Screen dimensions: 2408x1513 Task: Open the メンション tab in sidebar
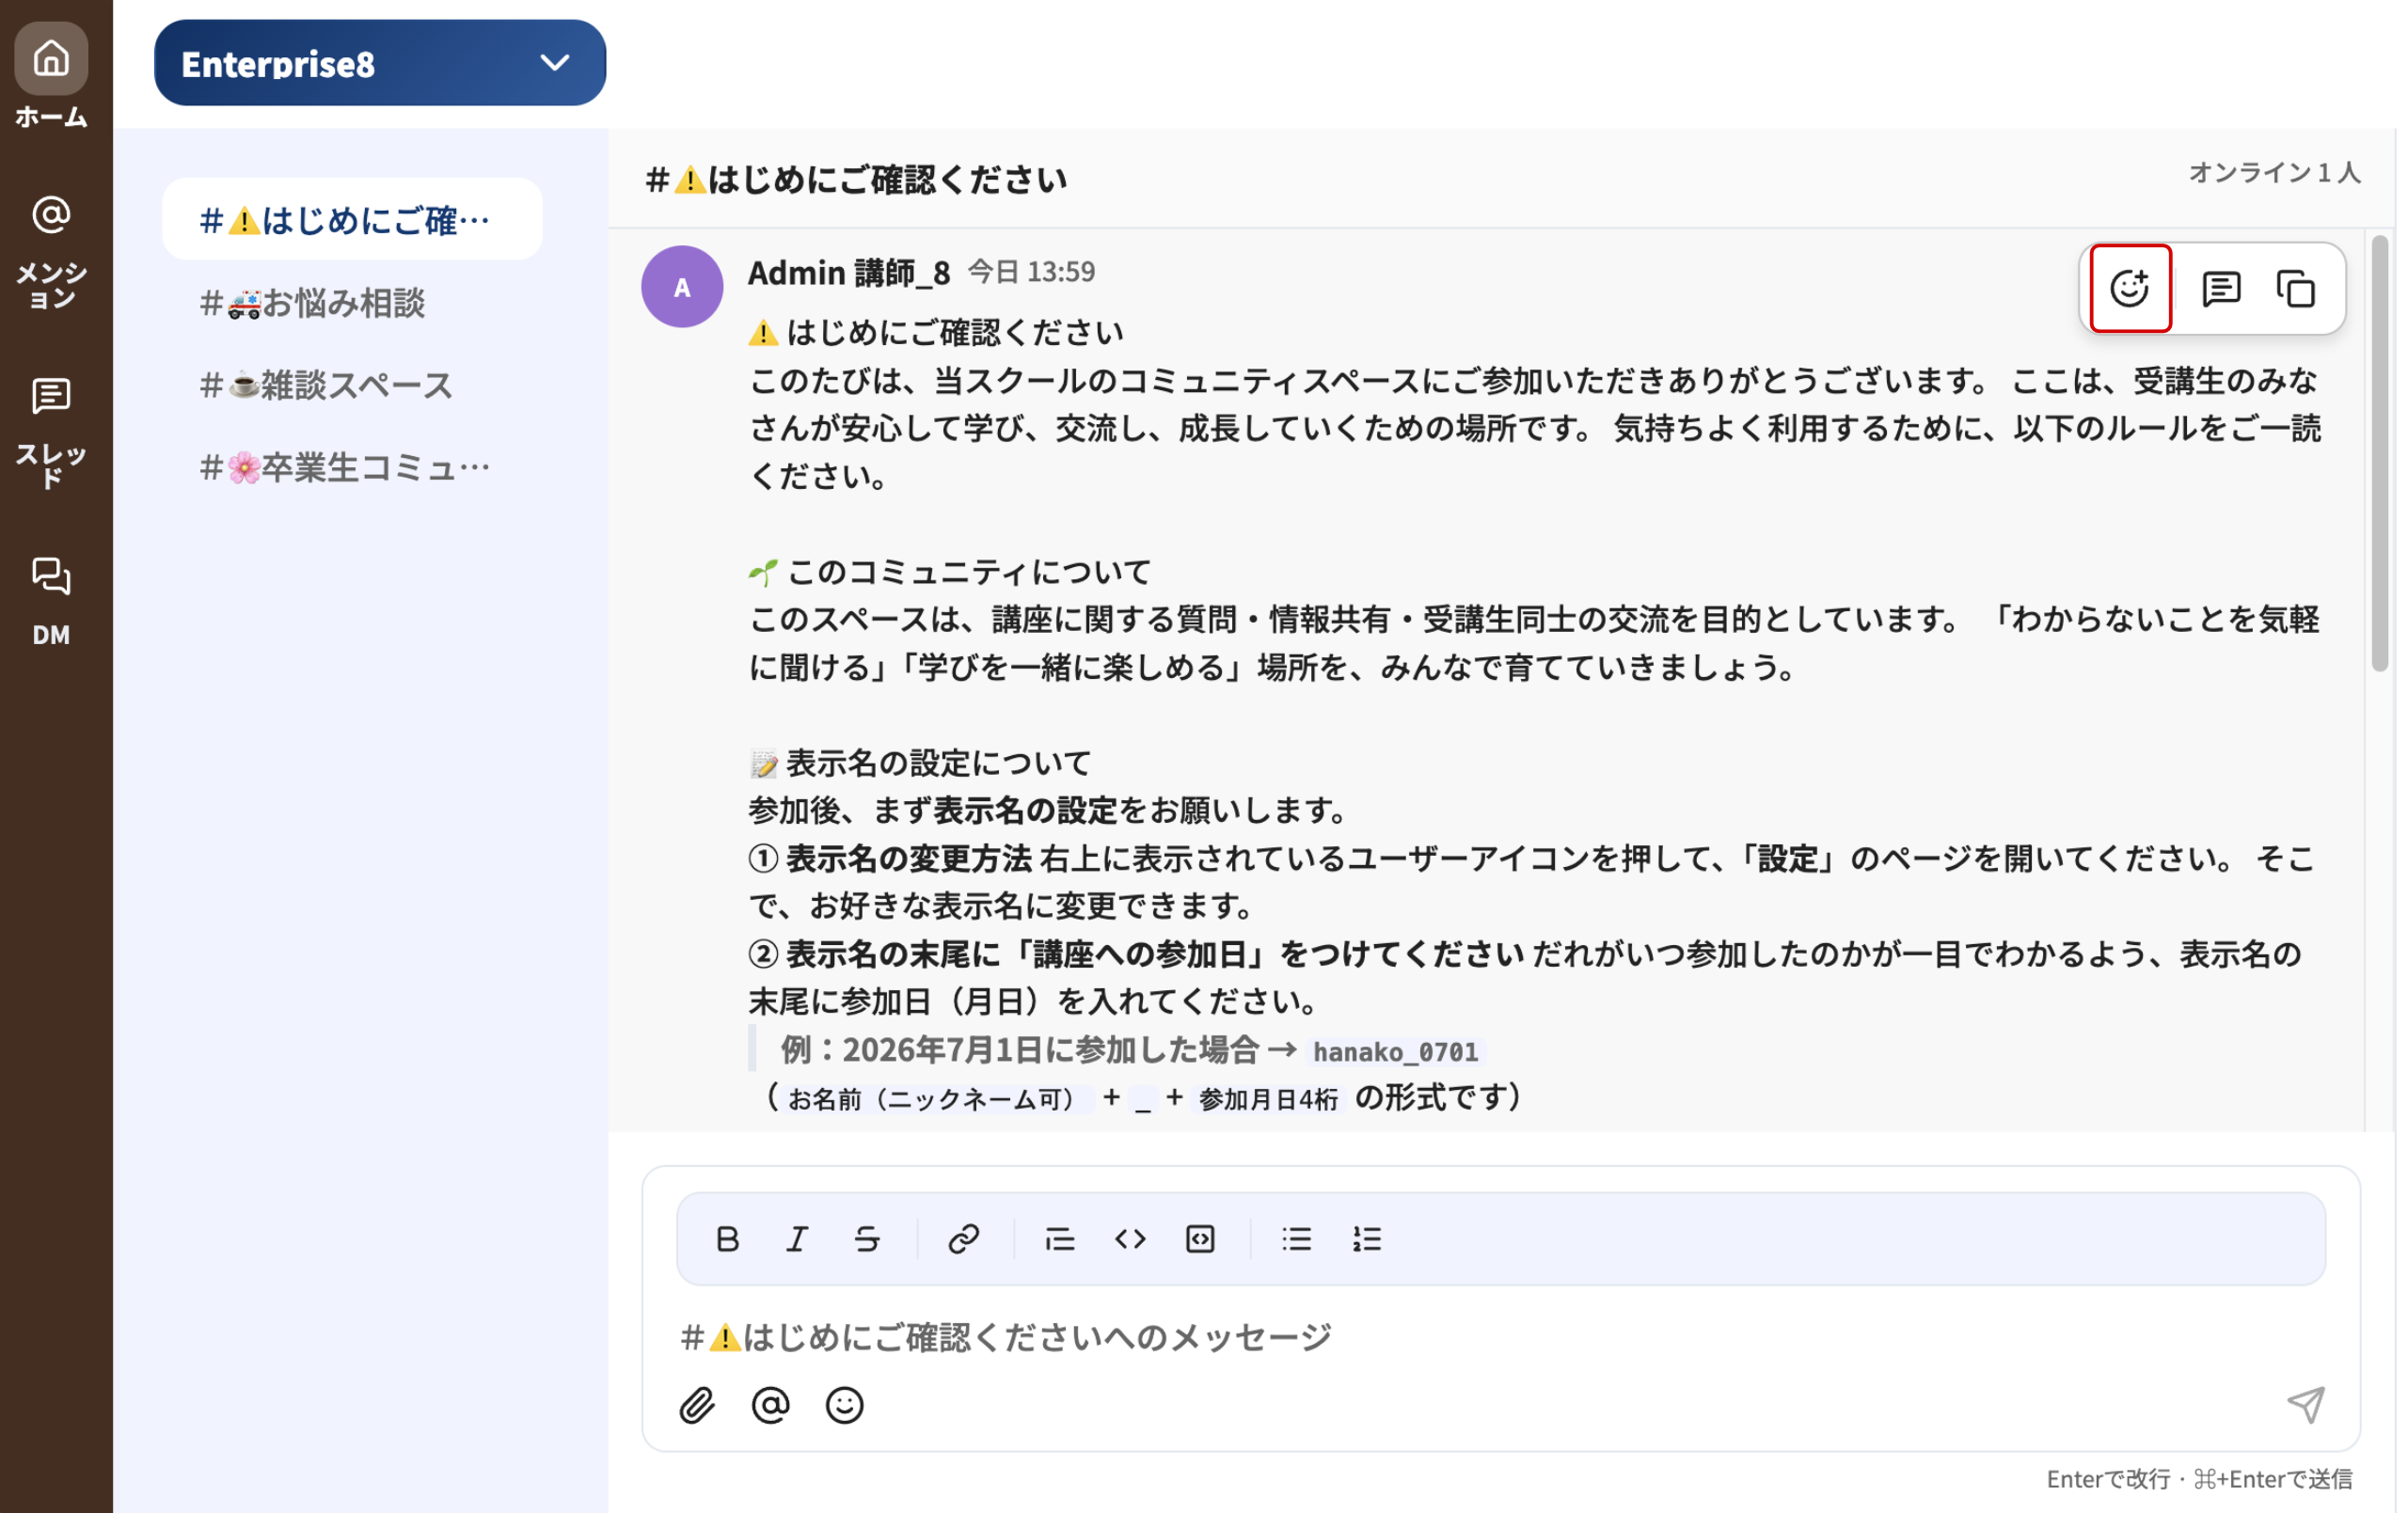pyautogui.click(x=51, y=251)
